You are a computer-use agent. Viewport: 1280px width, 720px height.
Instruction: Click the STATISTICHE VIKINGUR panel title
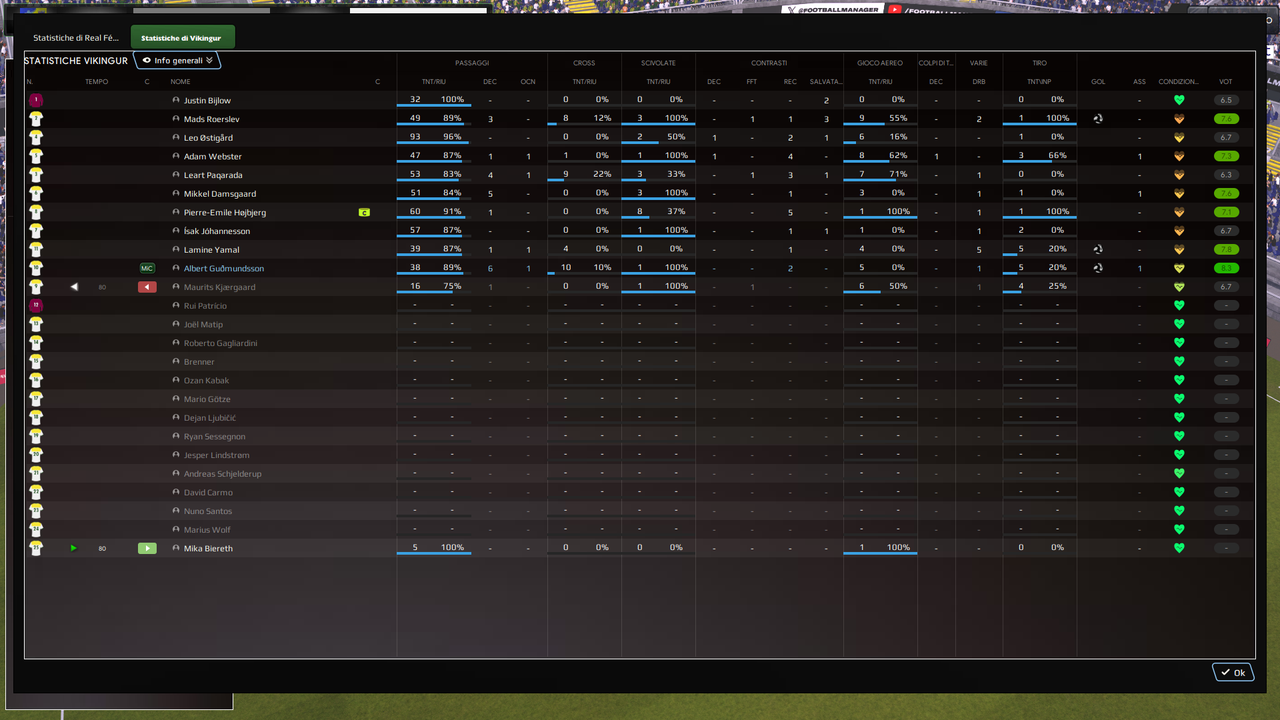(76, 61)
